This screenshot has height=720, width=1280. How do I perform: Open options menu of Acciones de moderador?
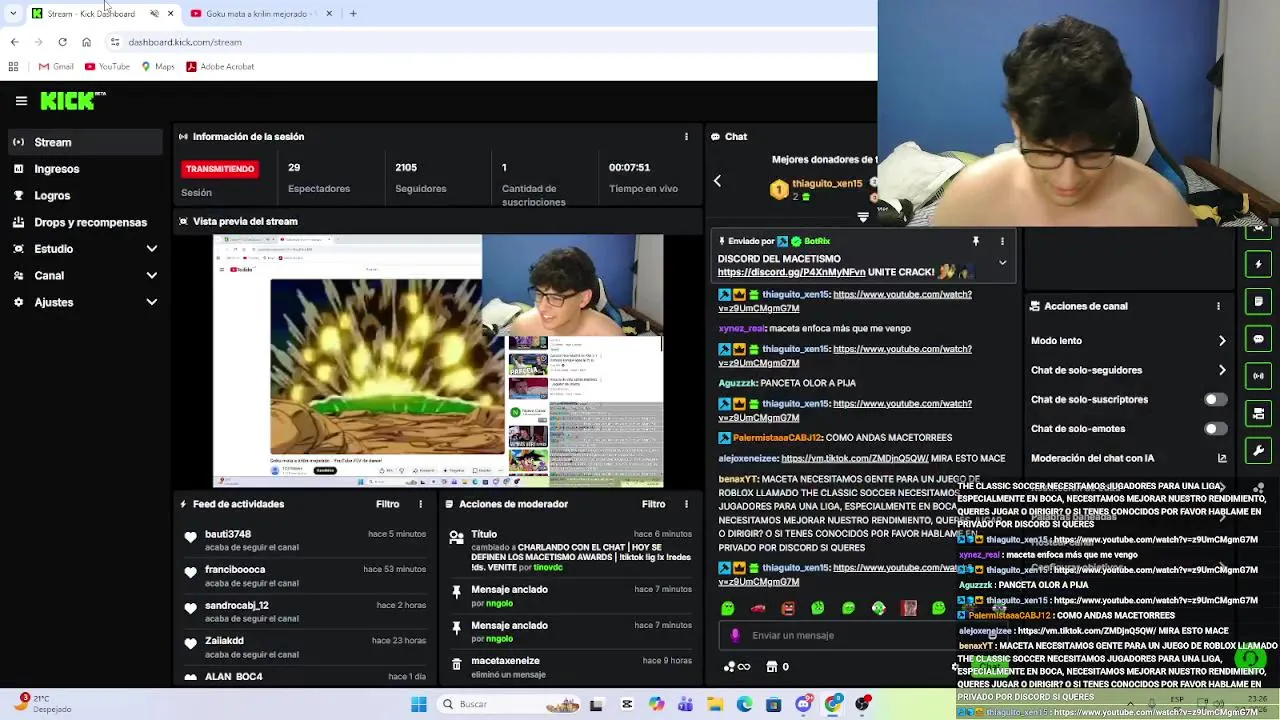click(x=686, y=504)
